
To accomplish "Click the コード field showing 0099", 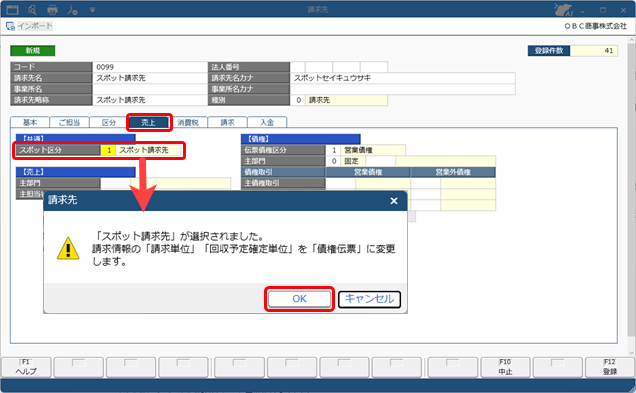I will (x=150, y=67).
